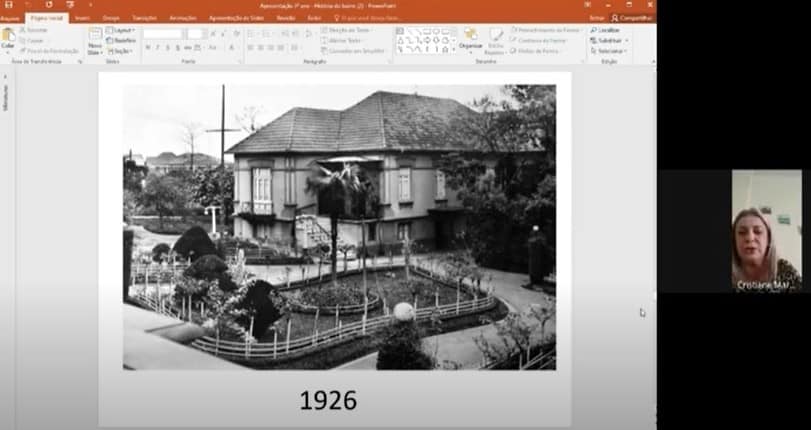Click the Recortar command

(33, 30)
